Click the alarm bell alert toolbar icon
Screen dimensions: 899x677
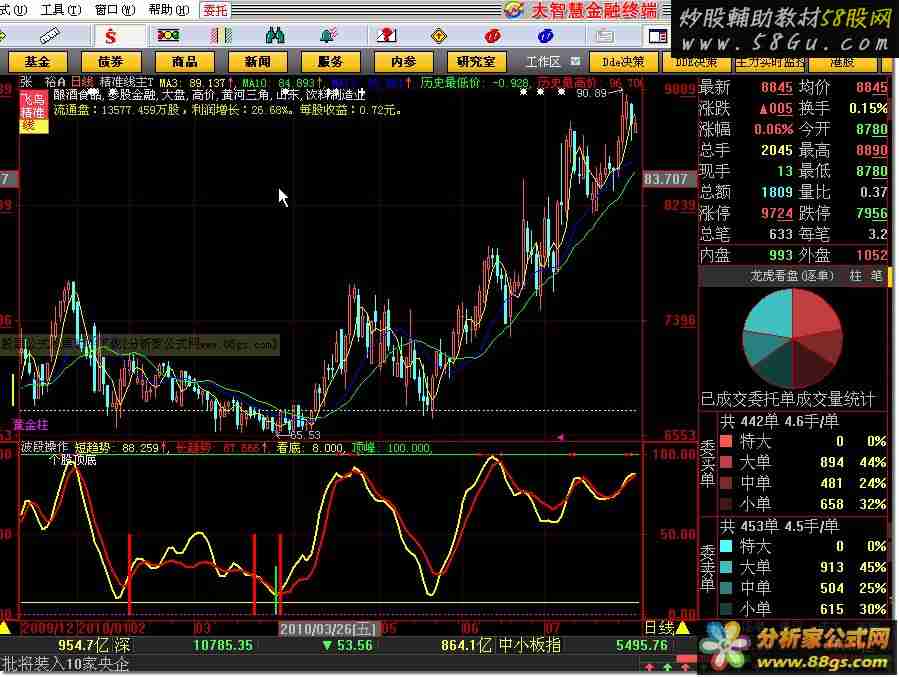coord(329,36)
